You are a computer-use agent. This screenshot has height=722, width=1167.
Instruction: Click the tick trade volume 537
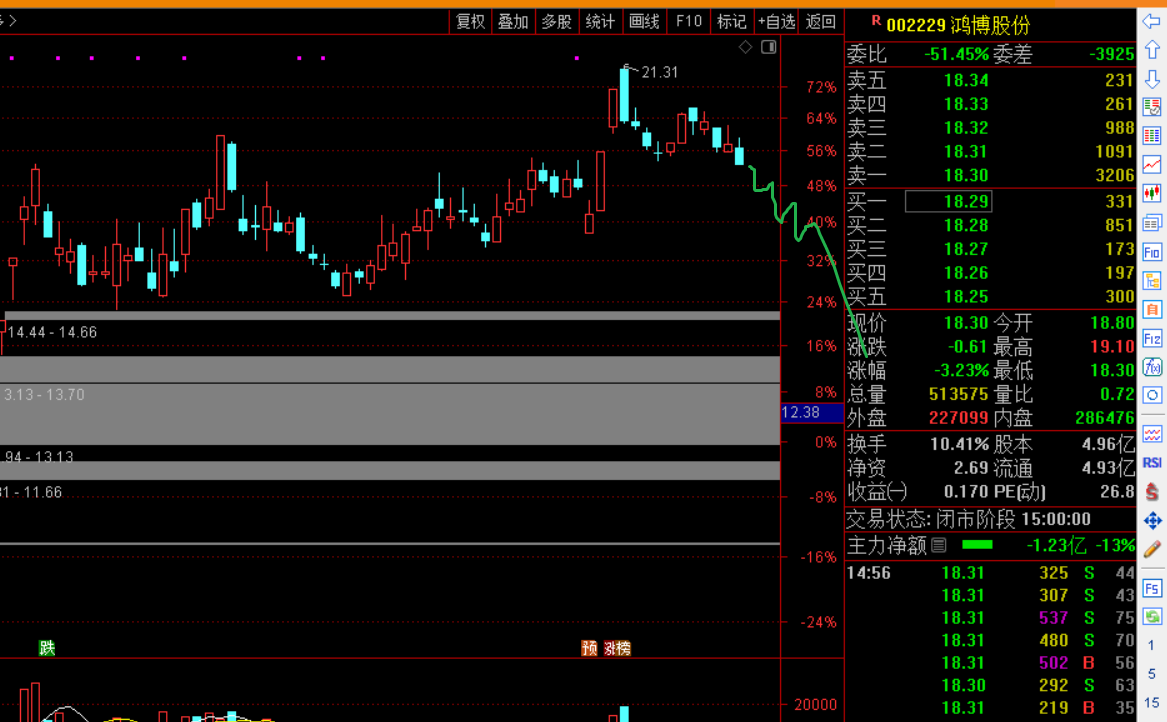tap(1053, 618)
